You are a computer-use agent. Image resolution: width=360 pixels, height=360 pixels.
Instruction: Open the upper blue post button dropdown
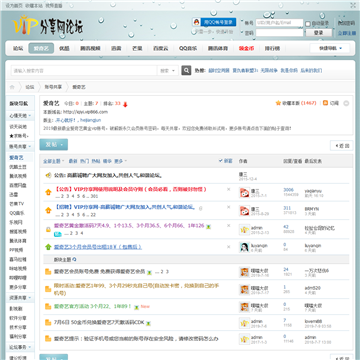click(54, 145)
